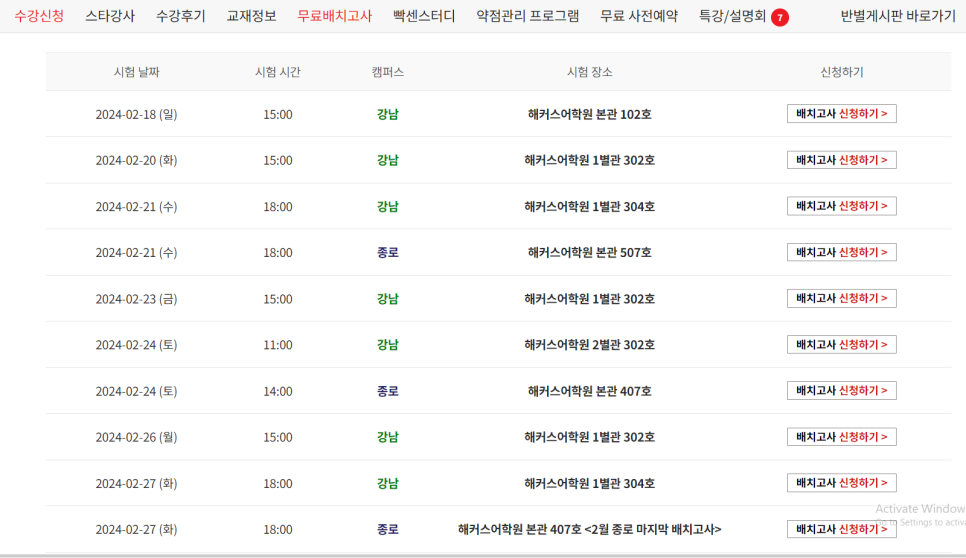Click the 신청하기 column header
The height and width of the screenshot is (558, 966).
842,72
